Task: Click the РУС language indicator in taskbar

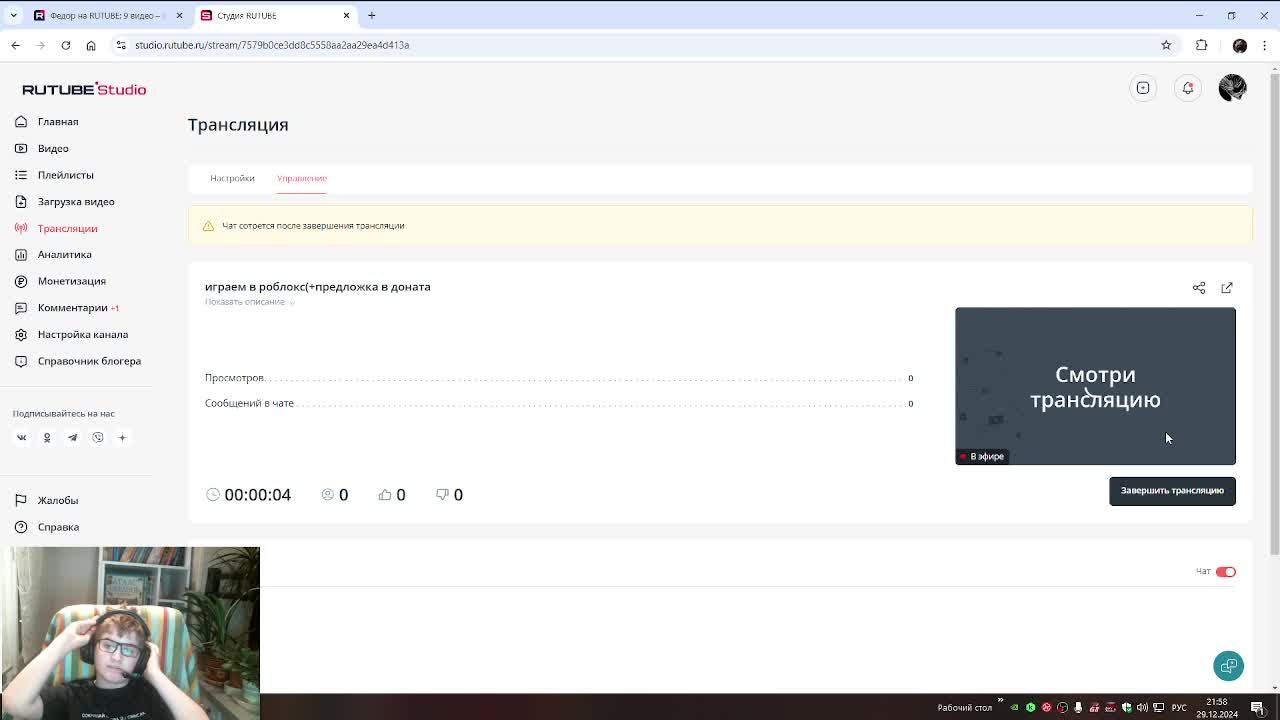Action: 1179,708
